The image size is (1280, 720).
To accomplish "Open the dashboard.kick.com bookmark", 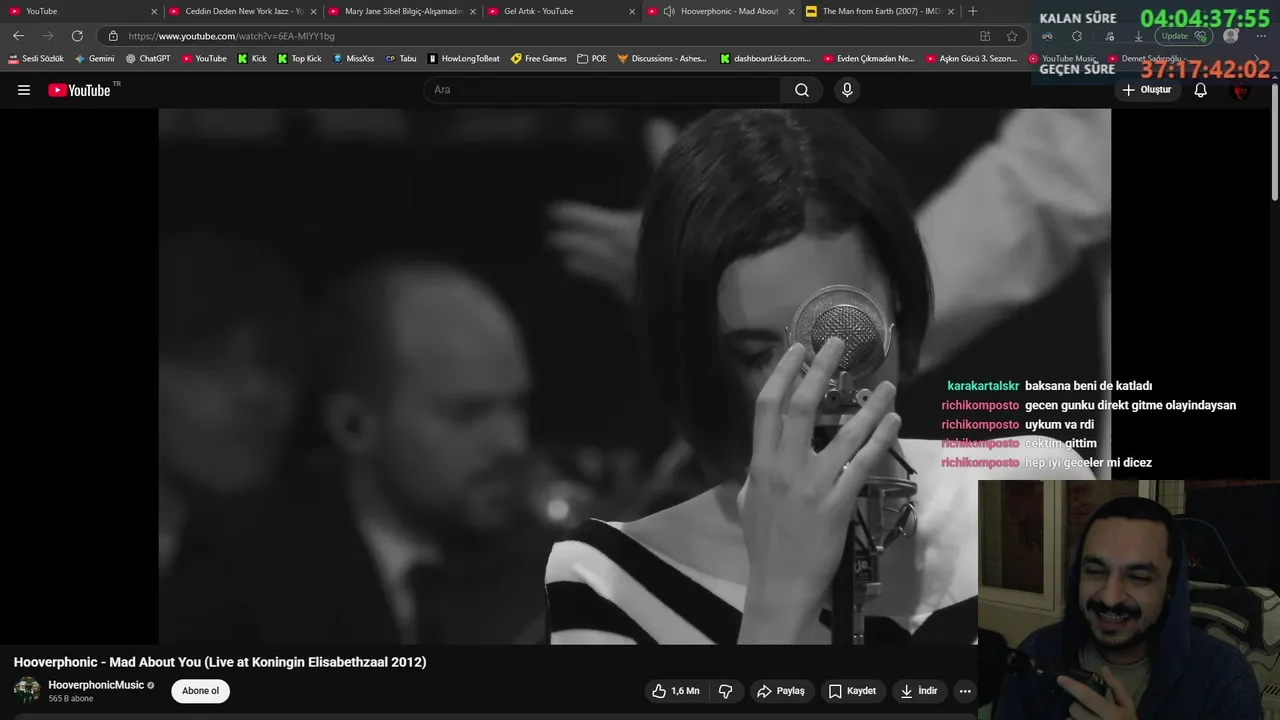I will point(765,59).
